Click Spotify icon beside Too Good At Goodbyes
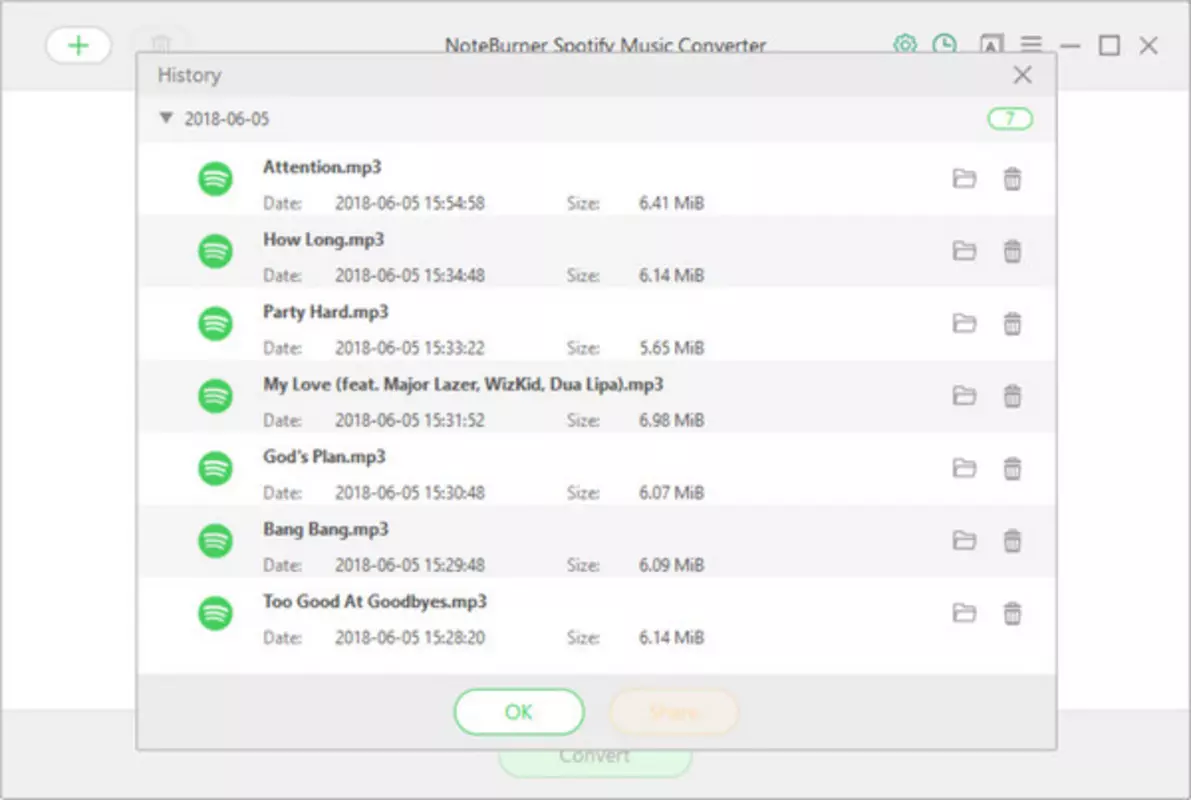1191x800 pixels. point(216,613)
